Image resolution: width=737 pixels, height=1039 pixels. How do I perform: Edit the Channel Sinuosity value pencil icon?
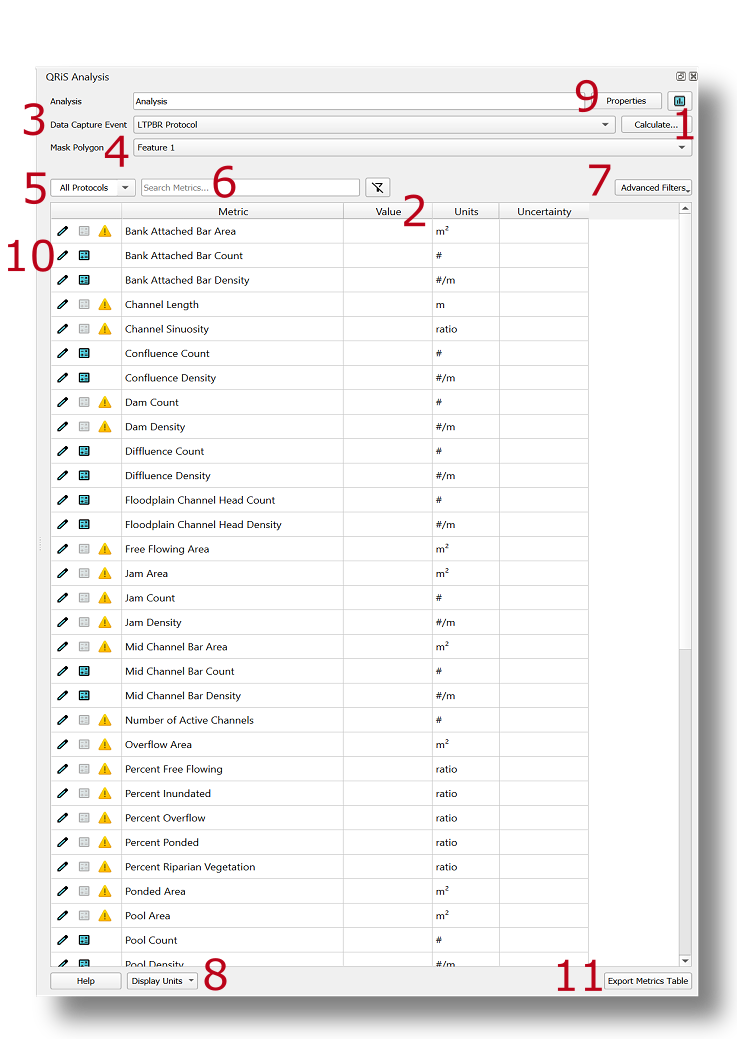[62, 329]
